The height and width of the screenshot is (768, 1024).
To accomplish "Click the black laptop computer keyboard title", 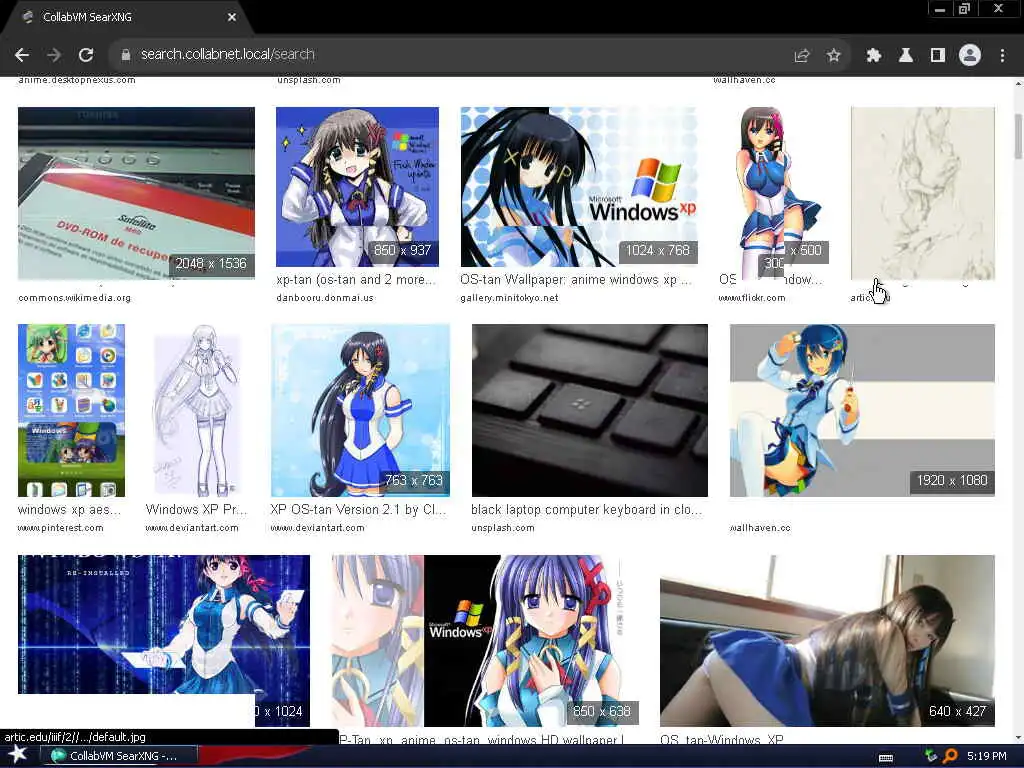I will [586, 509].
